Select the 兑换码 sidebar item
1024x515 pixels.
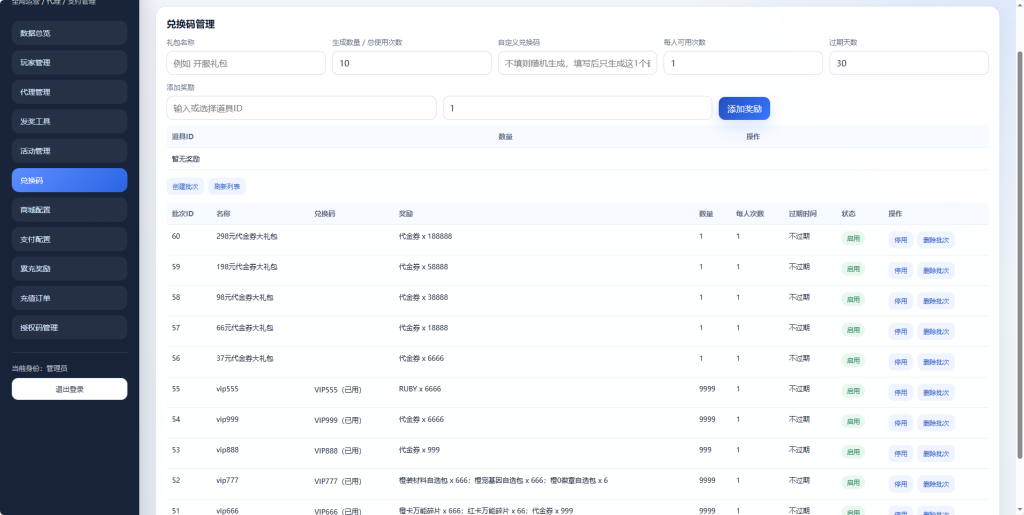69,180
